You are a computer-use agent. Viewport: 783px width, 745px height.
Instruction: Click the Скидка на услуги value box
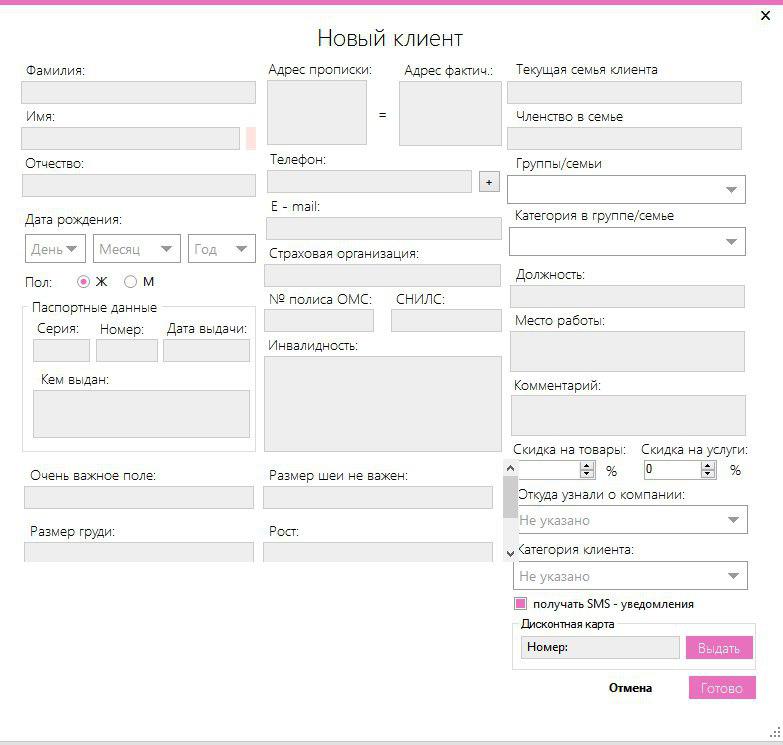tap(673, 470)
